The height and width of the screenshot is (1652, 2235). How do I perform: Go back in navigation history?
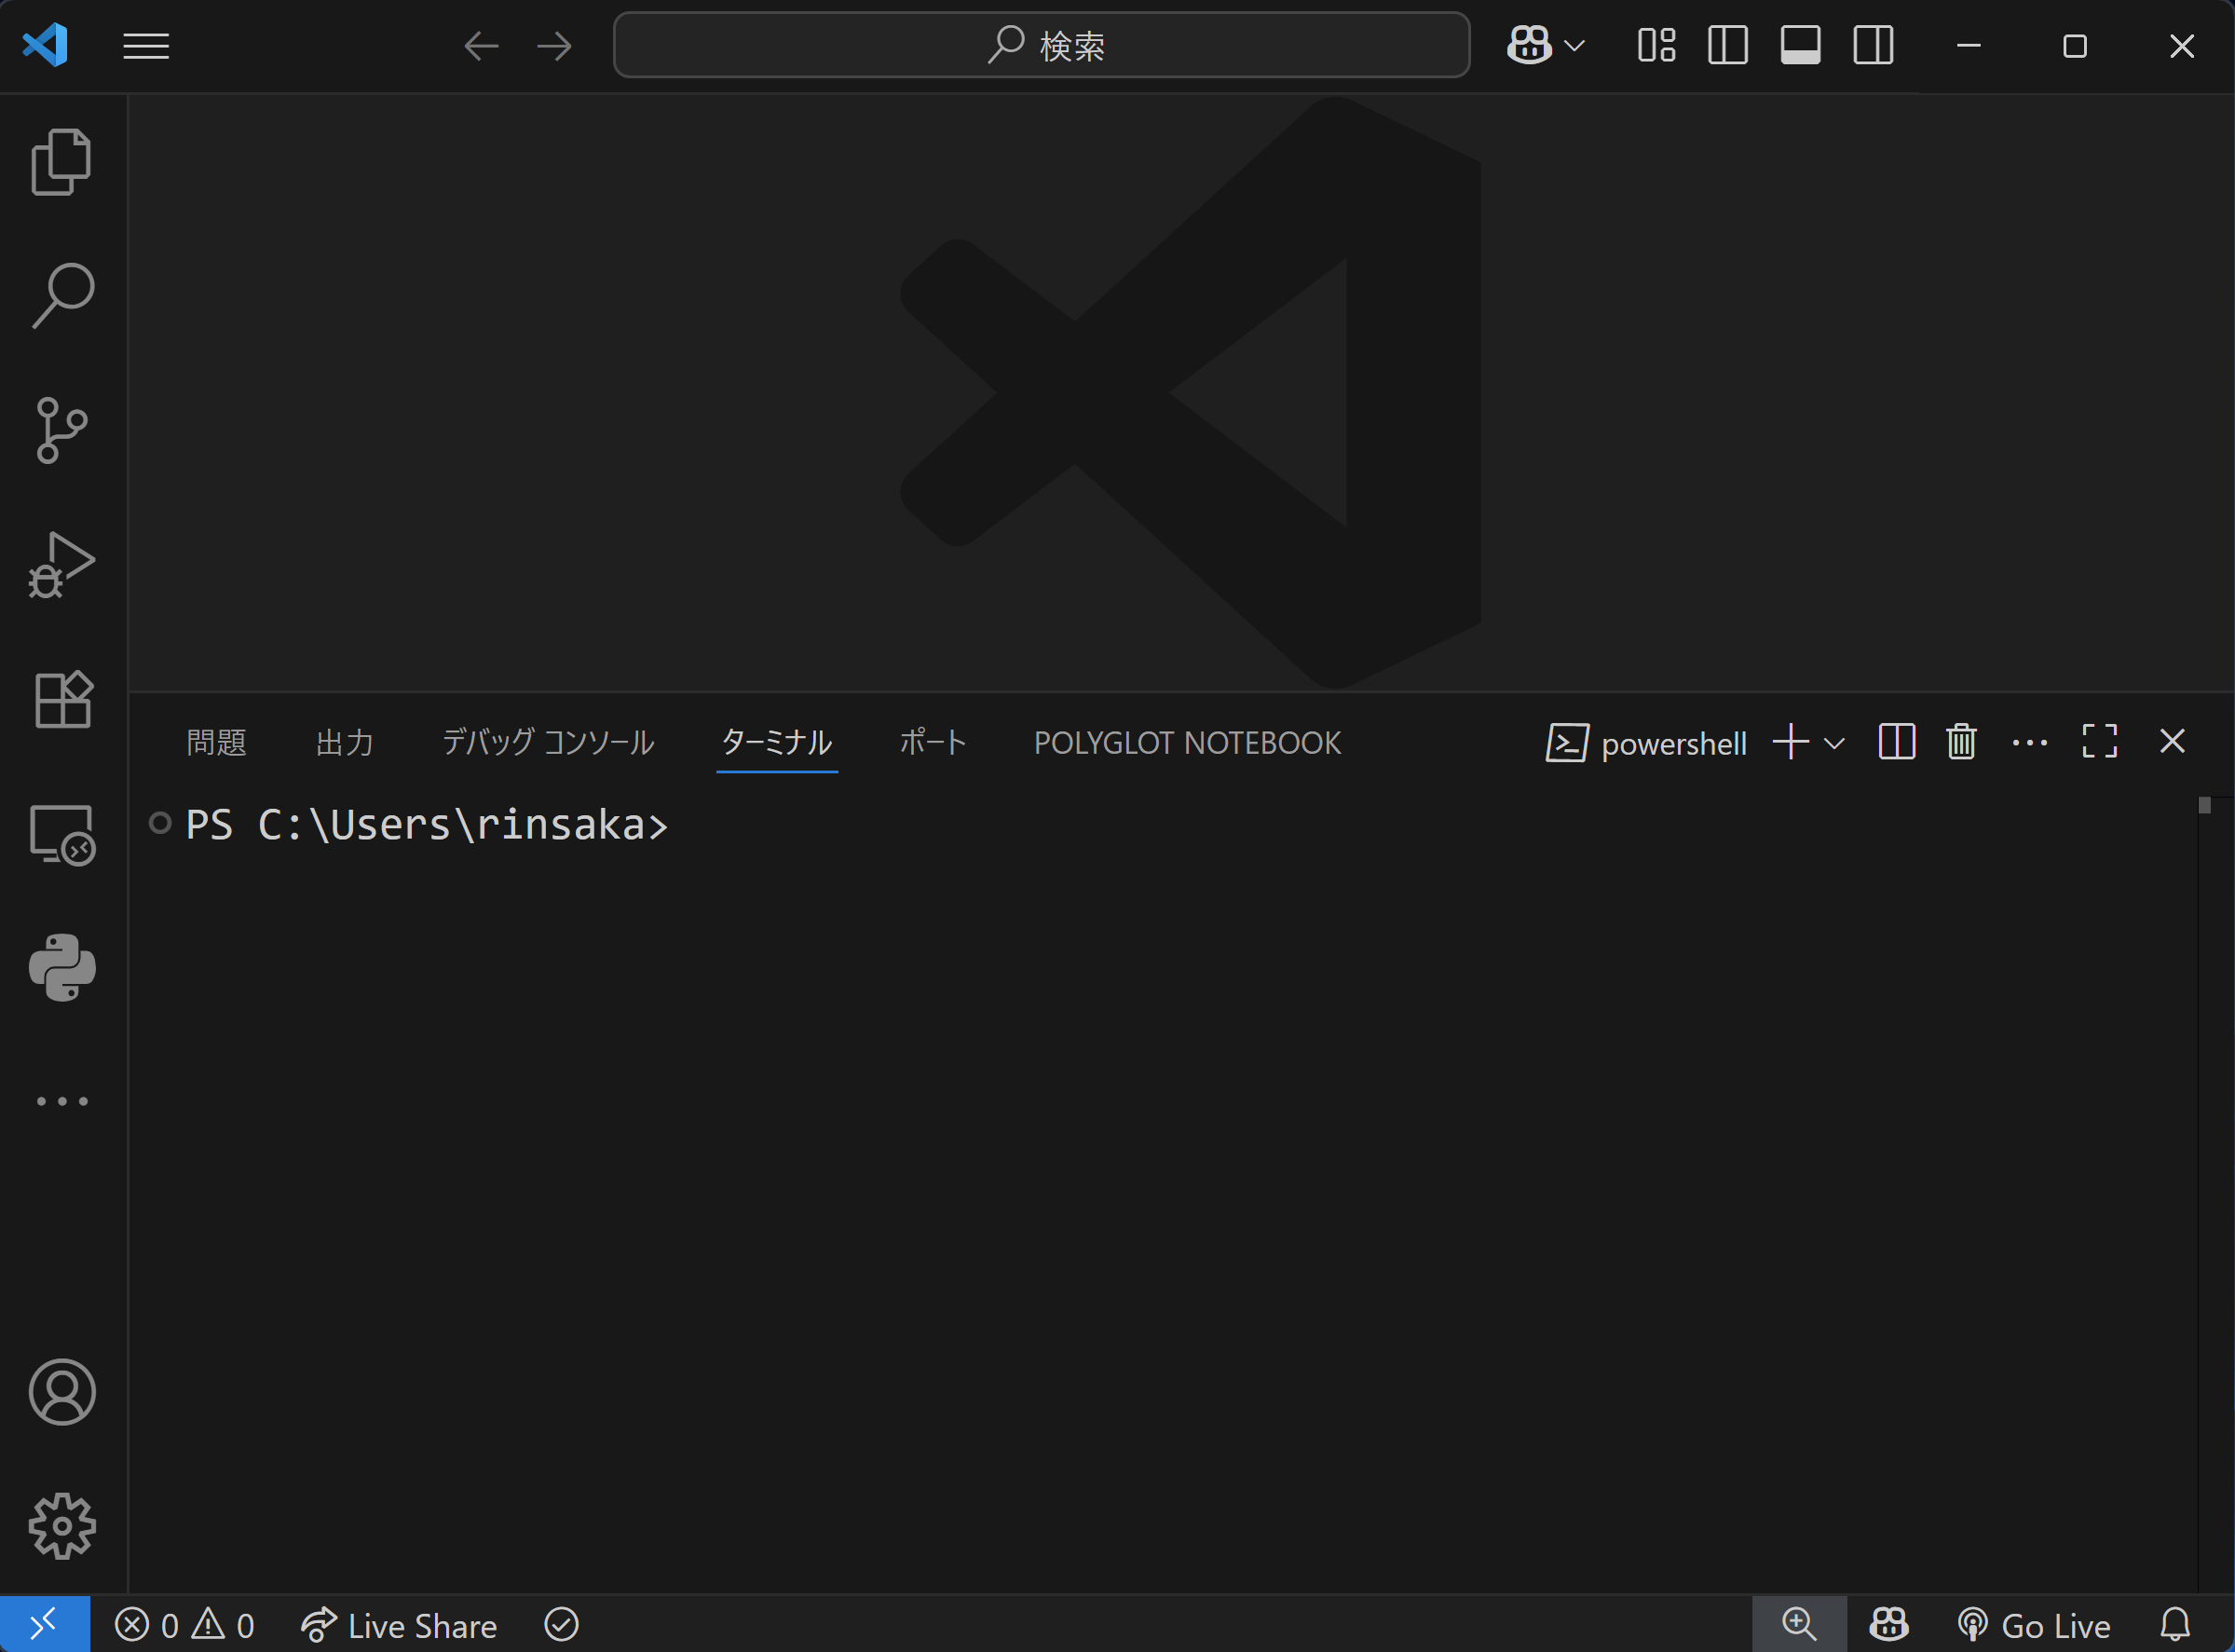(x=481, y=46)
